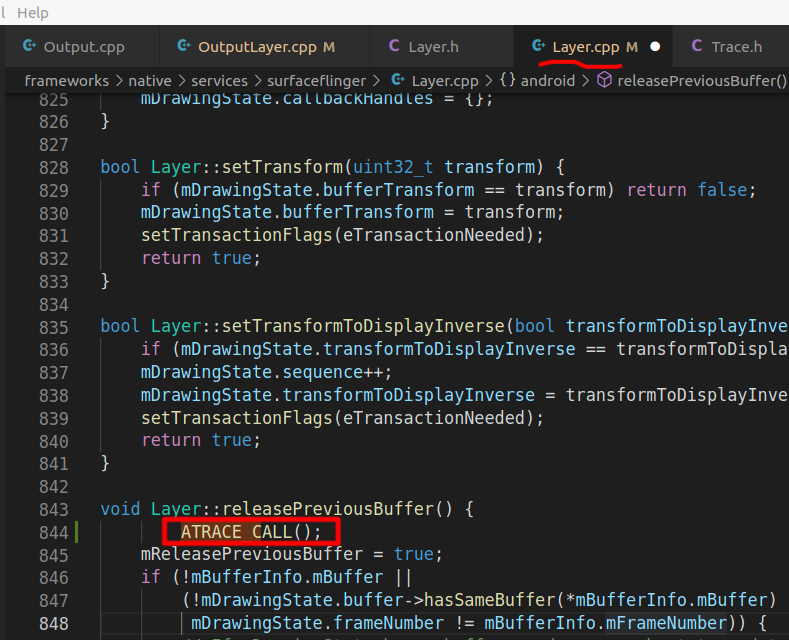Click the C header icon on the Trace.h tab
The width and height of the screenshot is (789, 640).
697,46
